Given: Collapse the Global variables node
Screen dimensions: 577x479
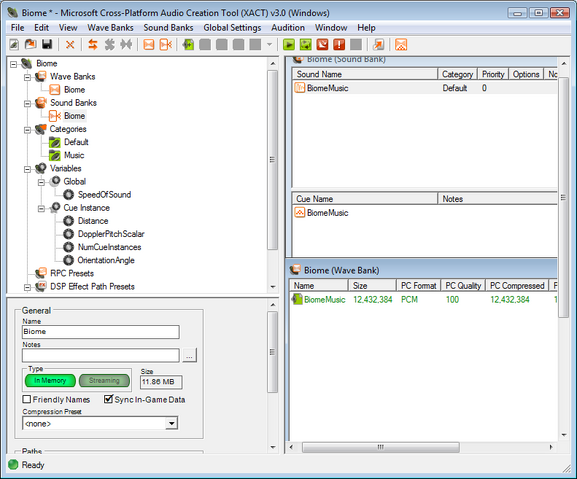Looking at the screenshot, I should tap(41, 182).
